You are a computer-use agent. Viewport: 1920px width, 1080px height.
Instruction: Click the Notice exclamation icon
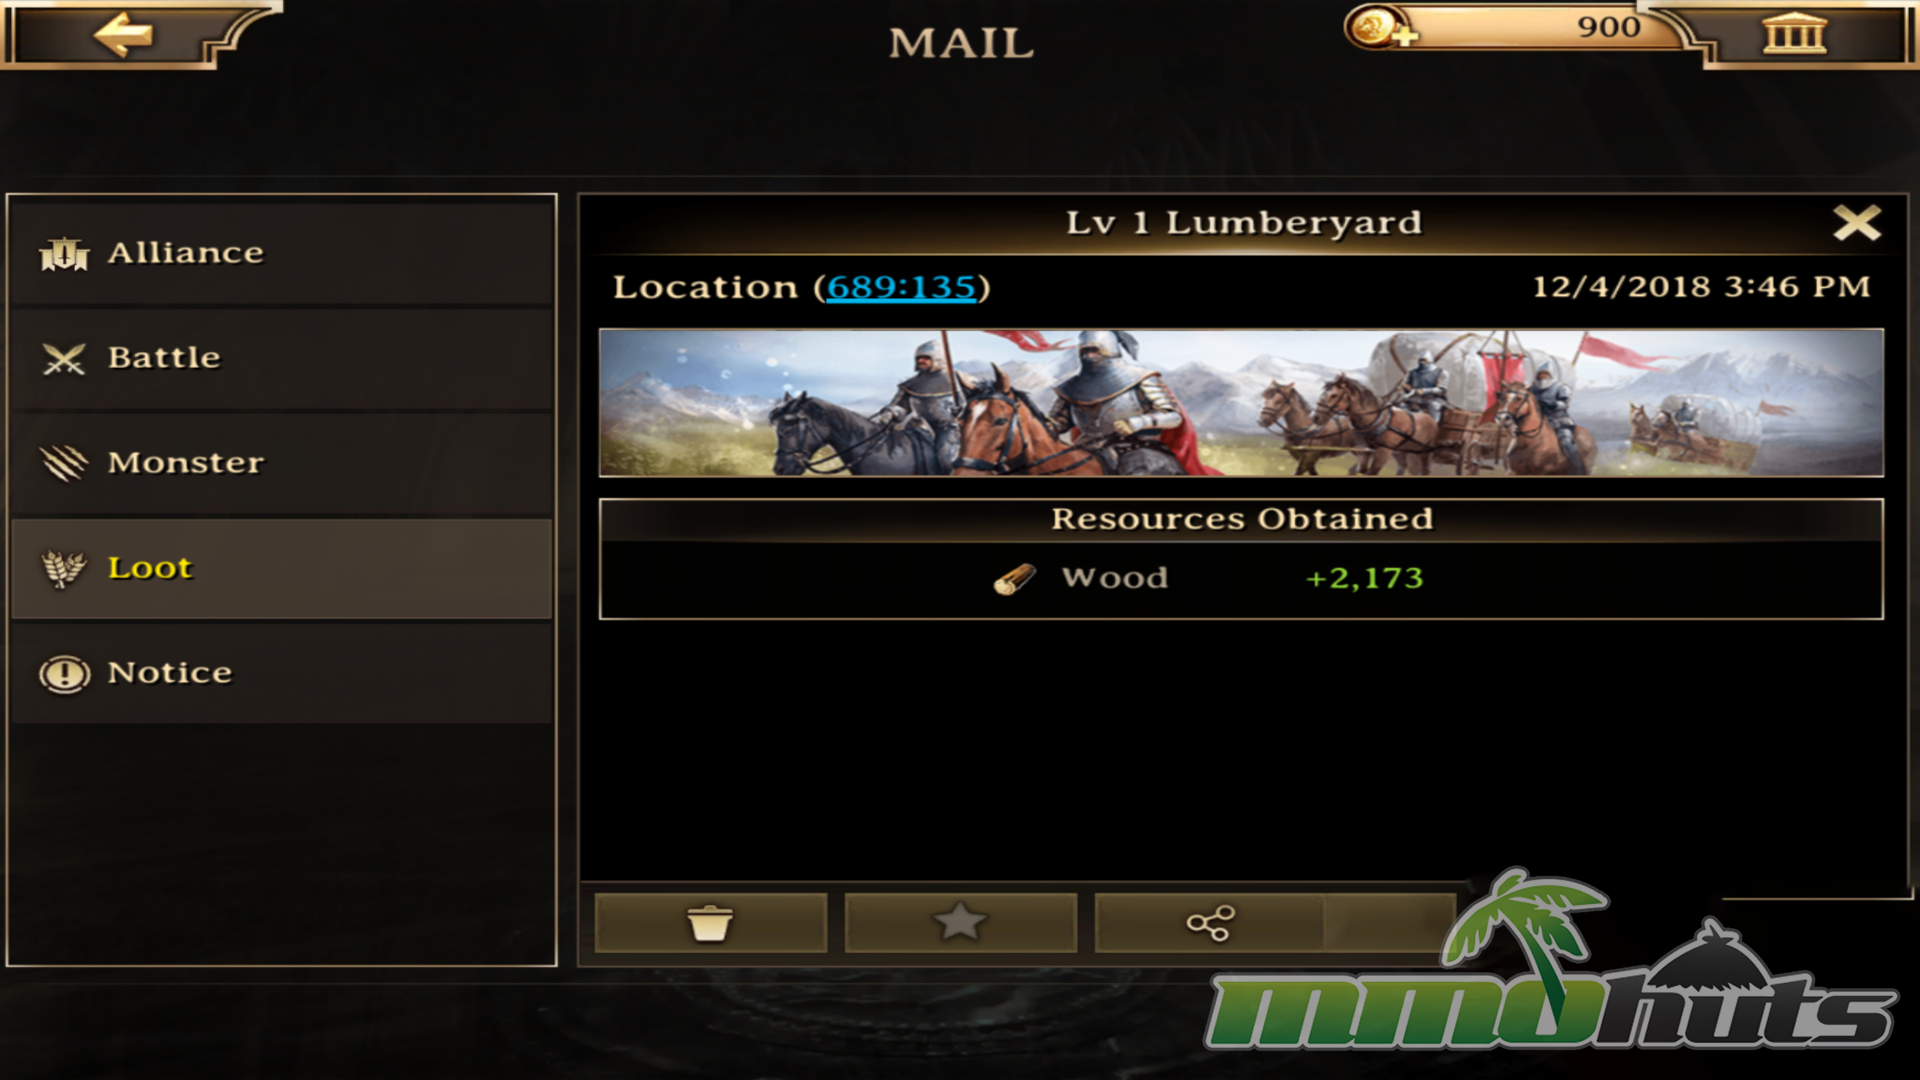64,674
